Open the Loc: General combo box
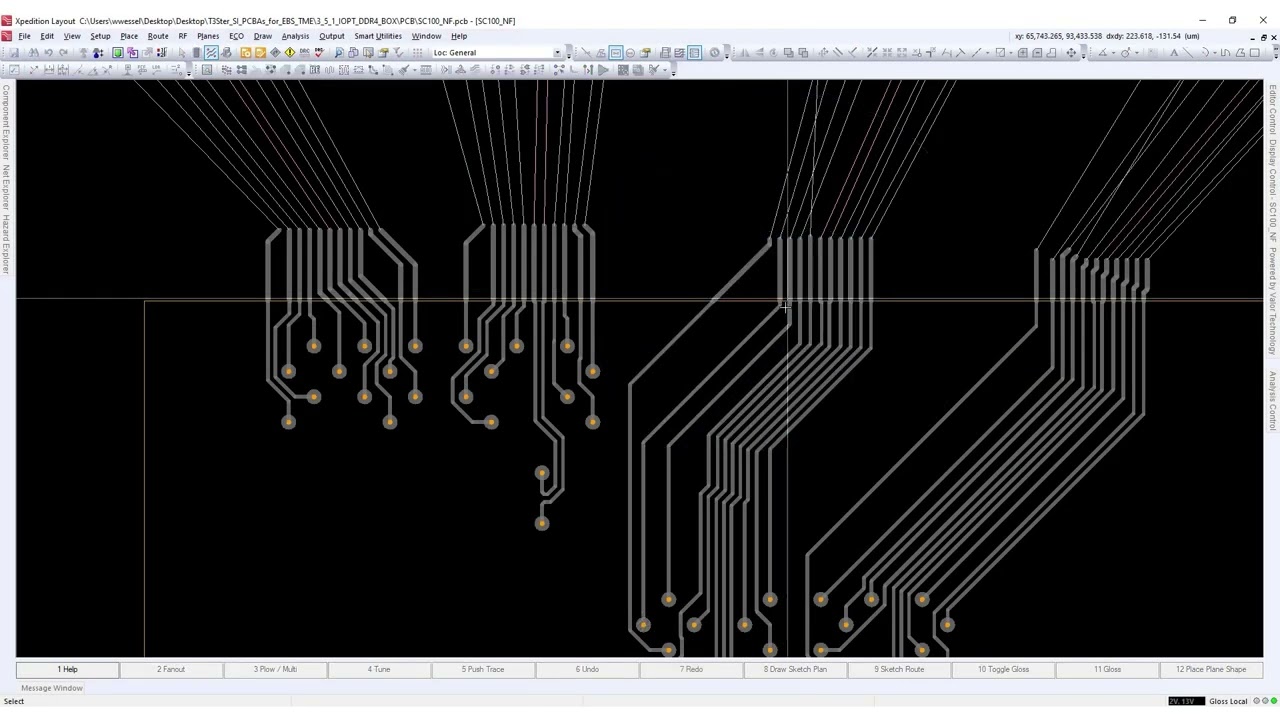 pos(498,53)
